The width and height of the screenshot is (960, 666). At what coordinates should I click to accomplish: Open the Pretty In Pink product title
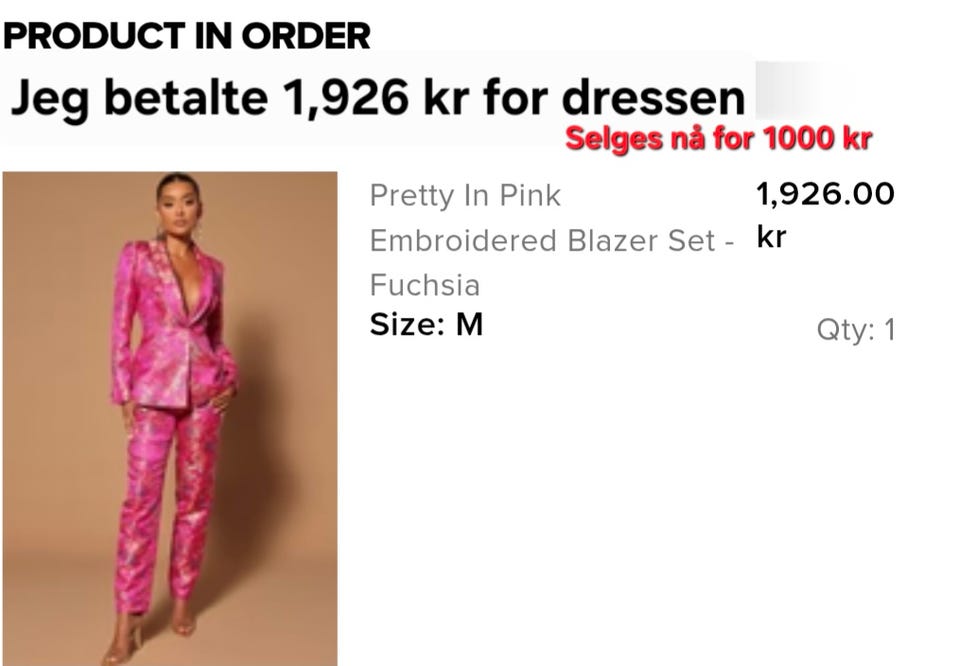[465, 196]
